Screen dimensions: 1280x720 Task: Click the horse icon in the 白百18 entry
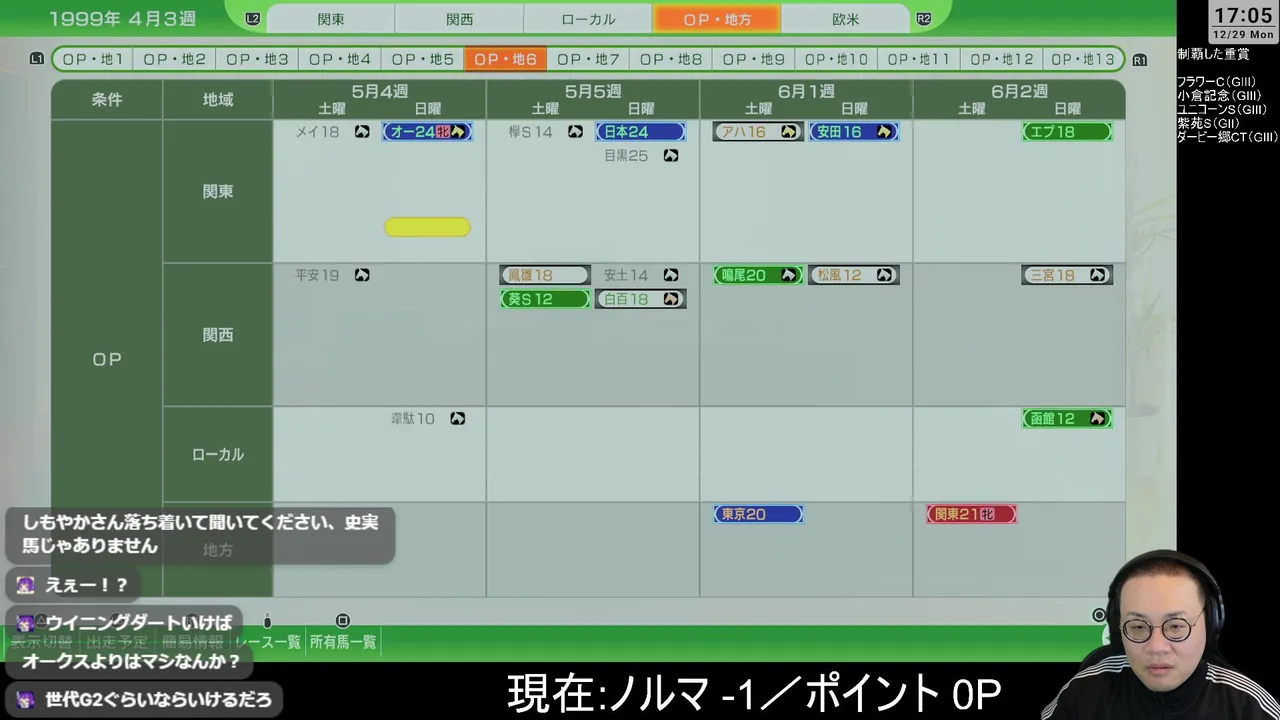pyautogui.click(x=671, y=299)
